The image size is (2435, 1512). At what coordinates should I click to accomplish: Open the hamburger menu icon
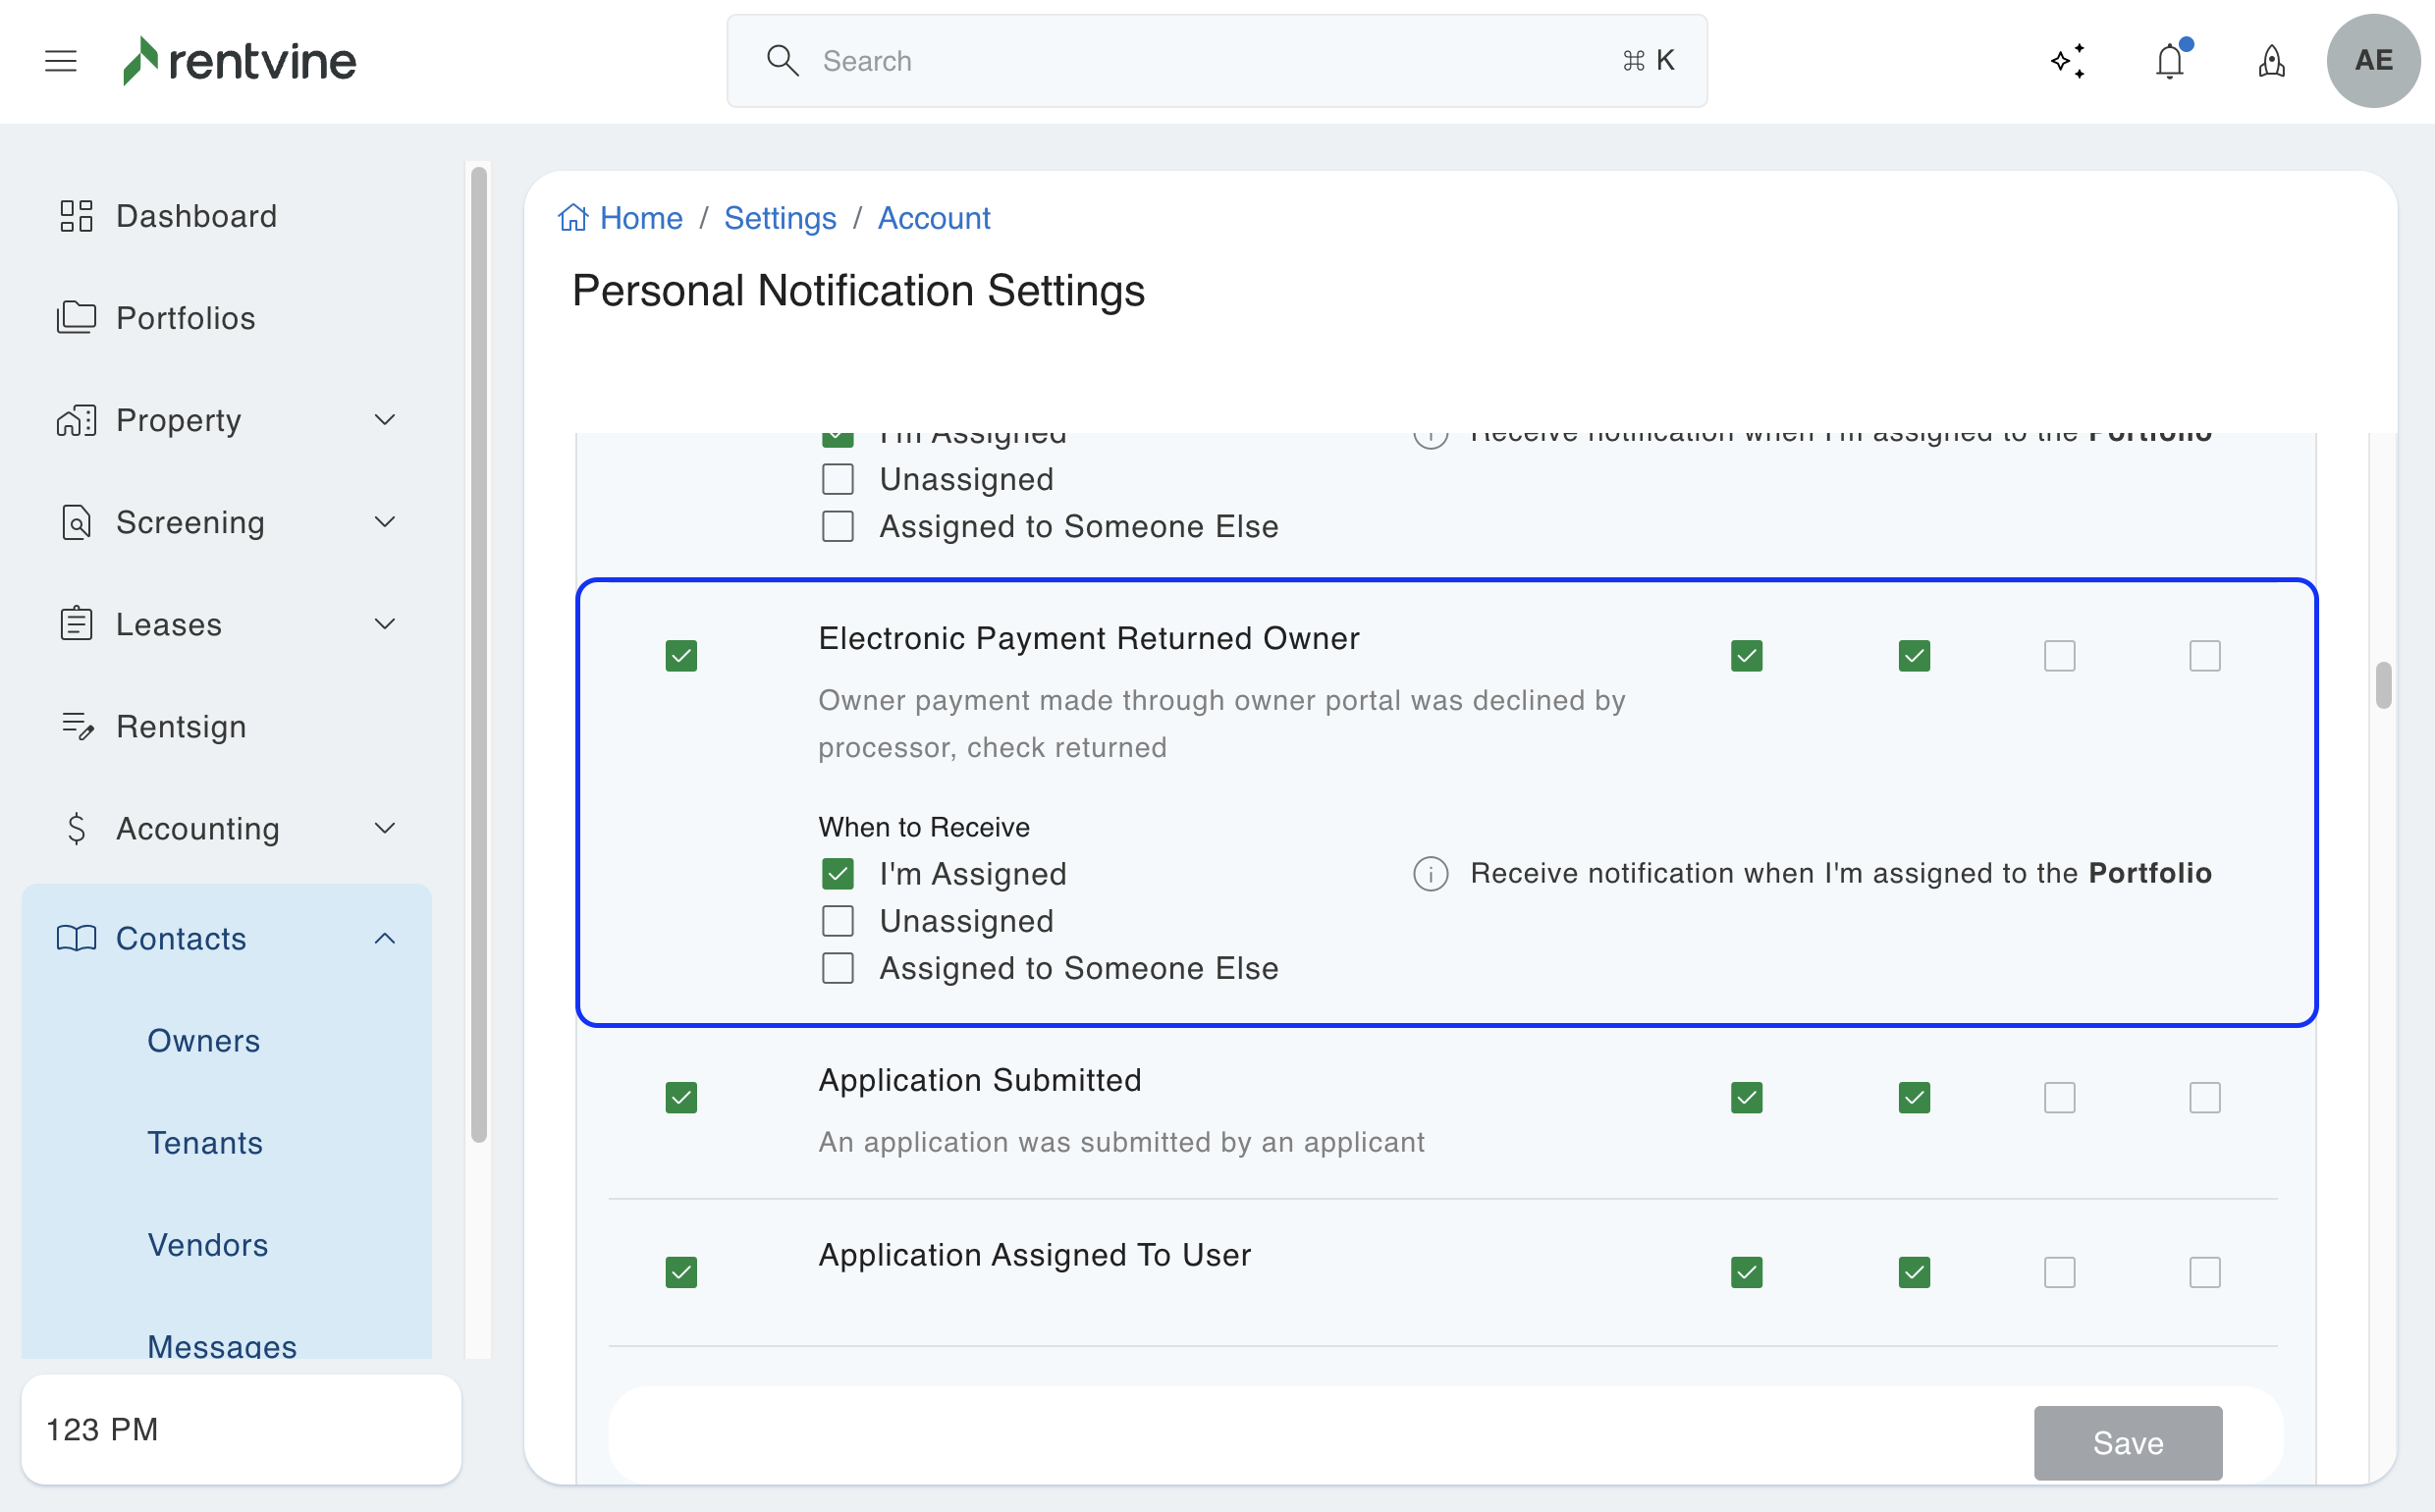point(61,61)
